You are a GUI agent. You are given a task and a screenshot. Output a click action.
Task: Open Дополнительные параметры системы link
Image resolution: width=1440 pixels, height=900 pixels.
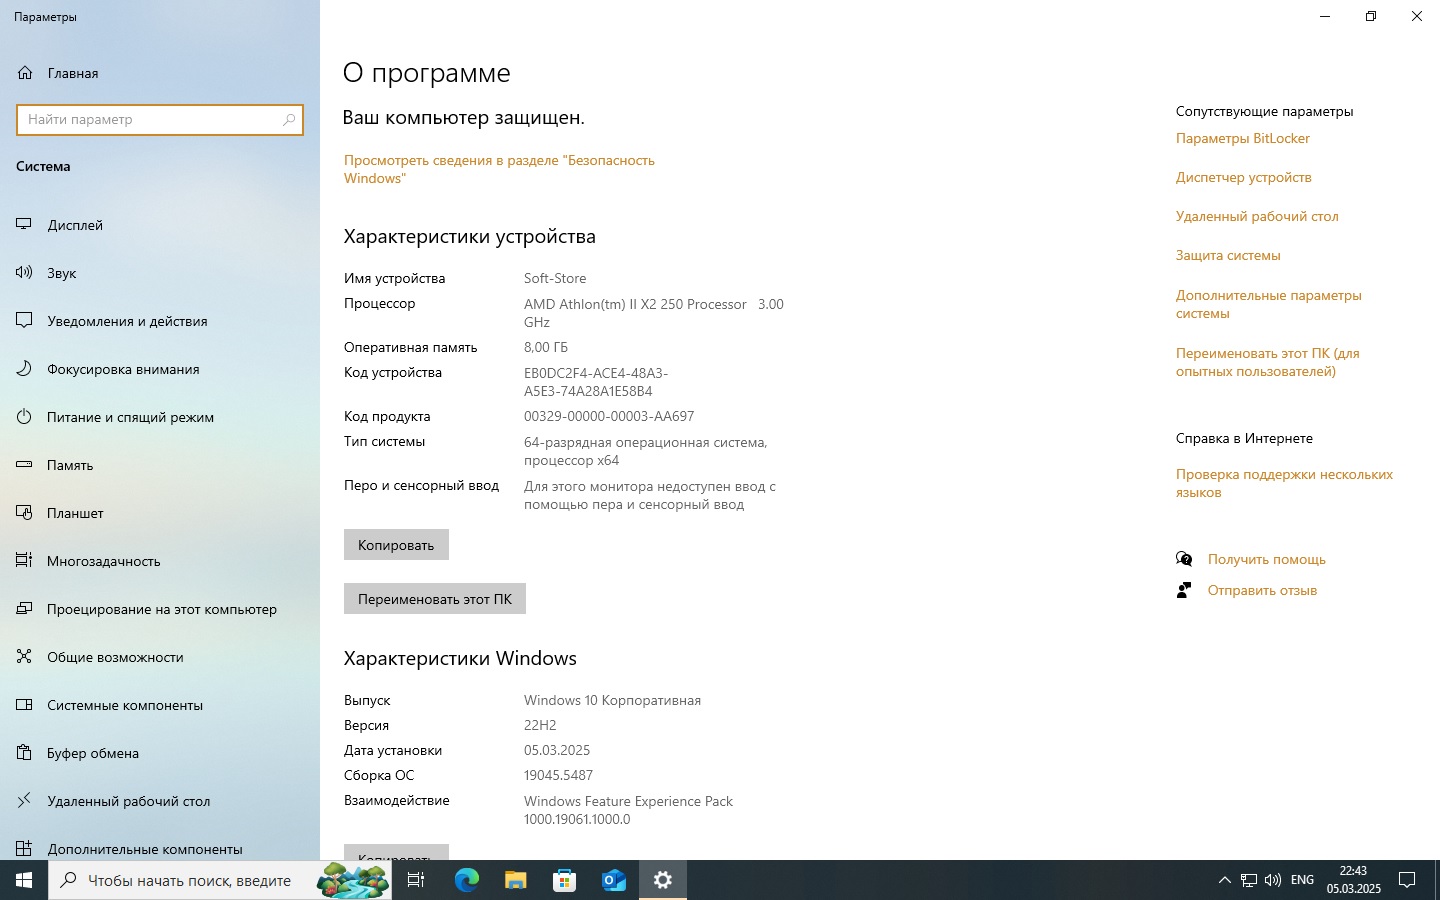1269,304
